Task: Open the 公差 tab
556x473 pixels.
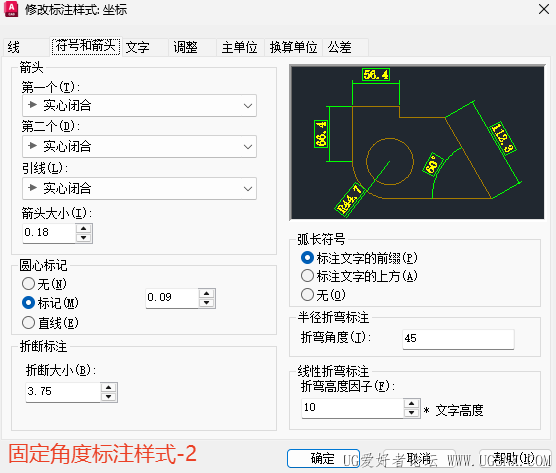Action: [x=345, y=47]
